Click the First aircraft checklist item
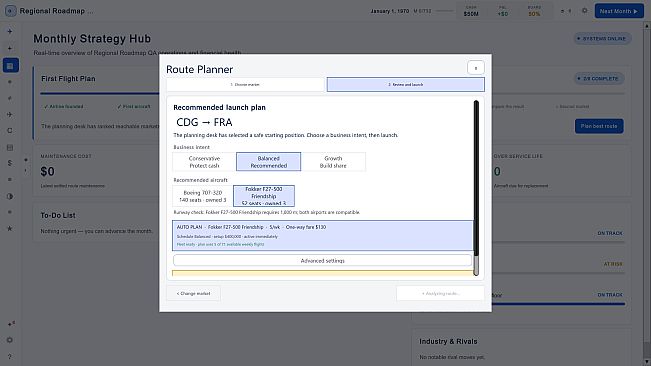This screenshot has width=651, height=366. click(134, 107)
